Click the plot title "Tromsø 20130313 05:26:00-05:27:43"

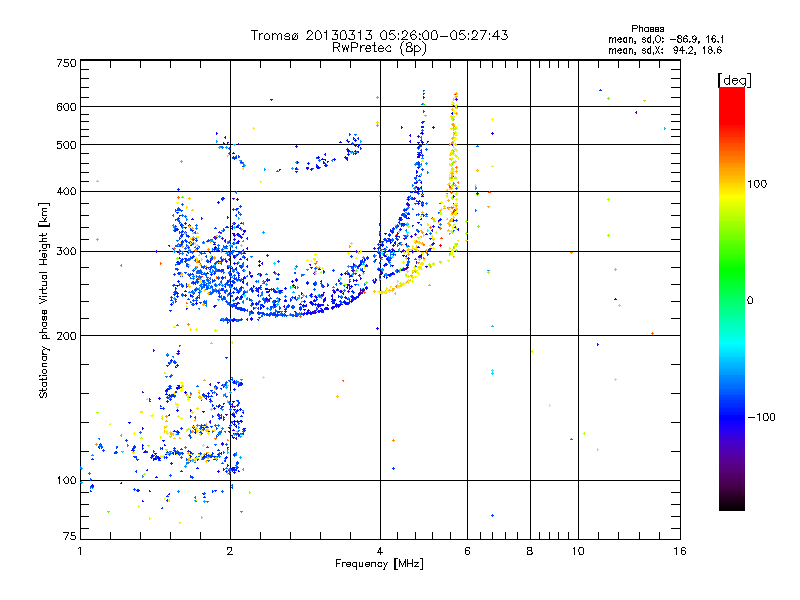pos(380,35)
